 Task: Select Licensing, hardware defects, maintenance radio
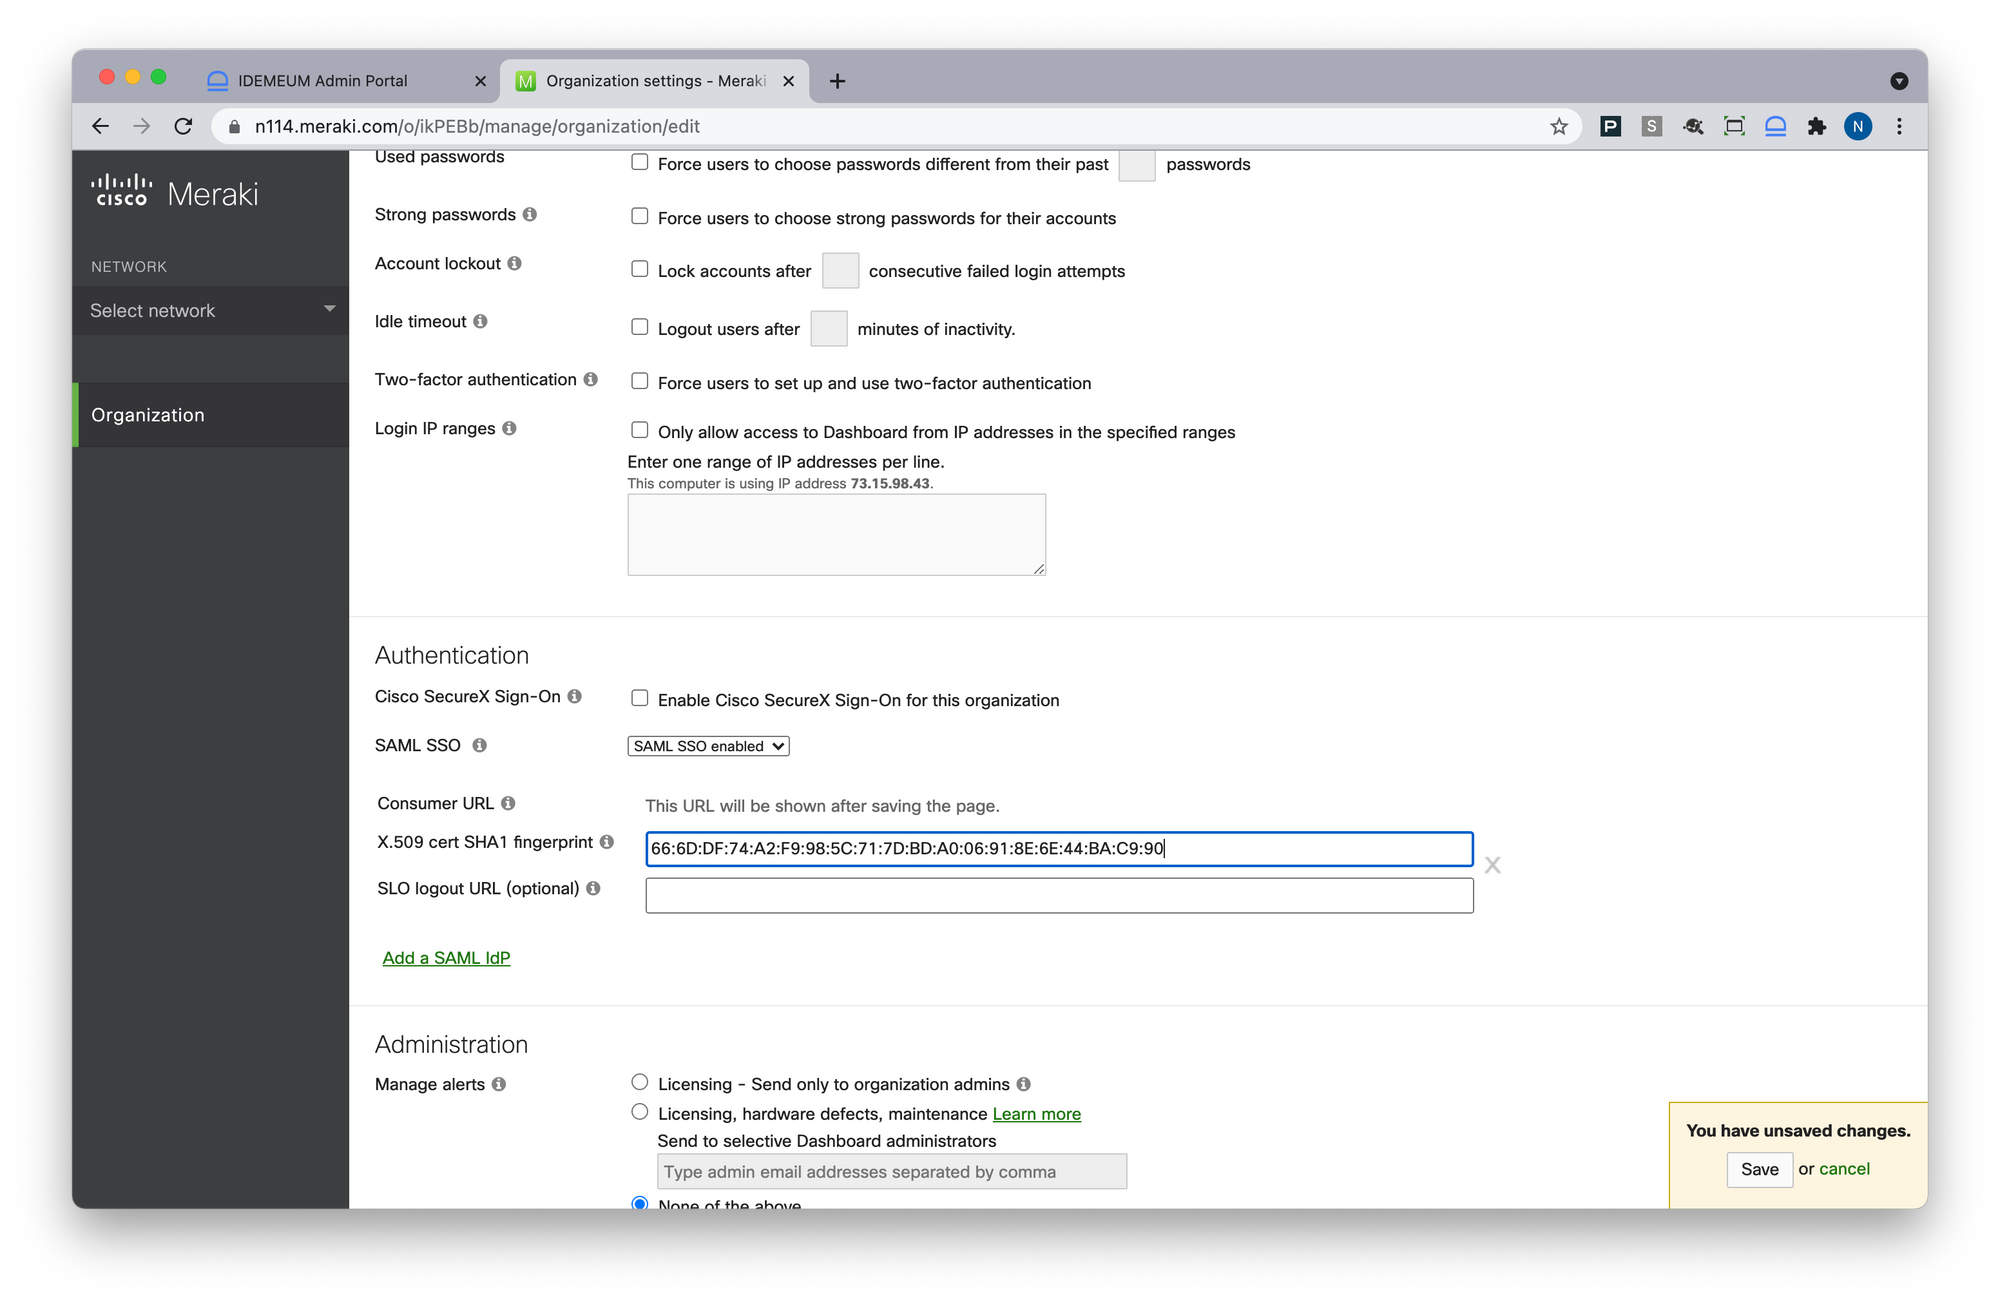(x=640, y=1112)
